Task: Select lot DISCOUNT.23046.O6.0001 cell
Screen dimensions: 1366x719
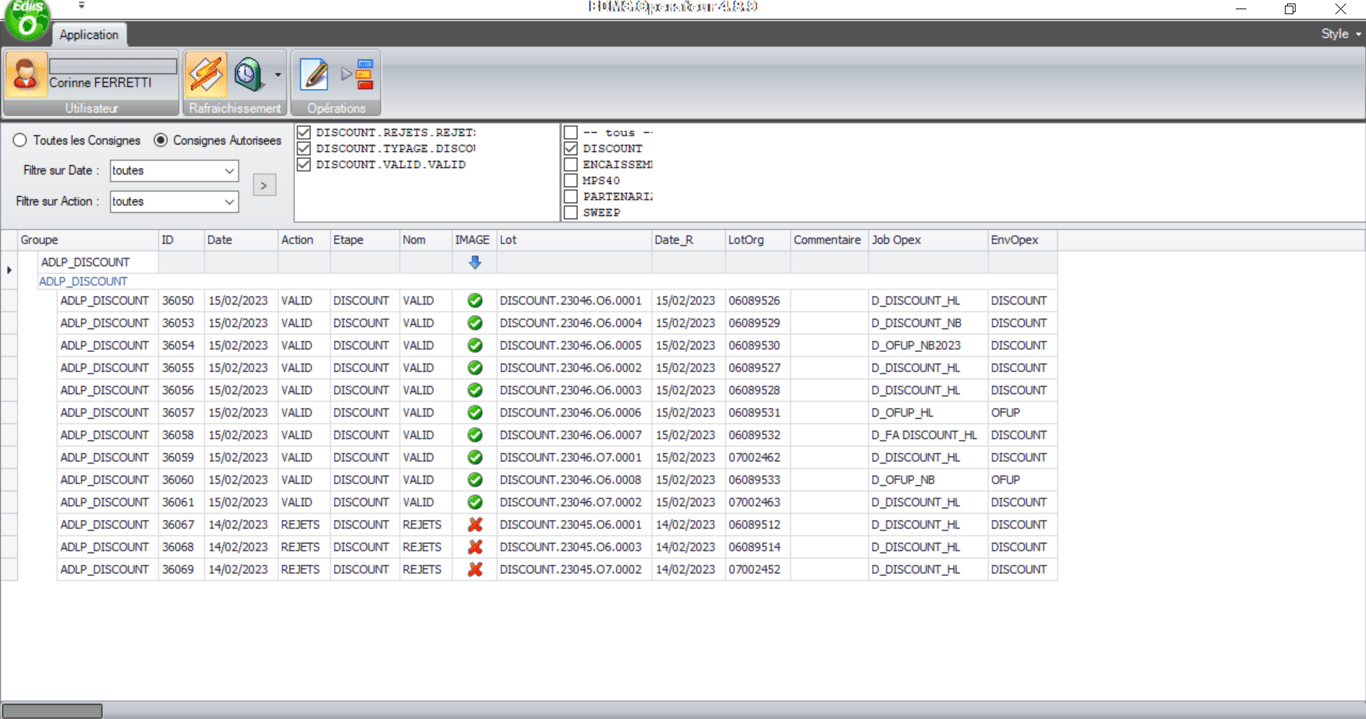Action: coord(574,300)
